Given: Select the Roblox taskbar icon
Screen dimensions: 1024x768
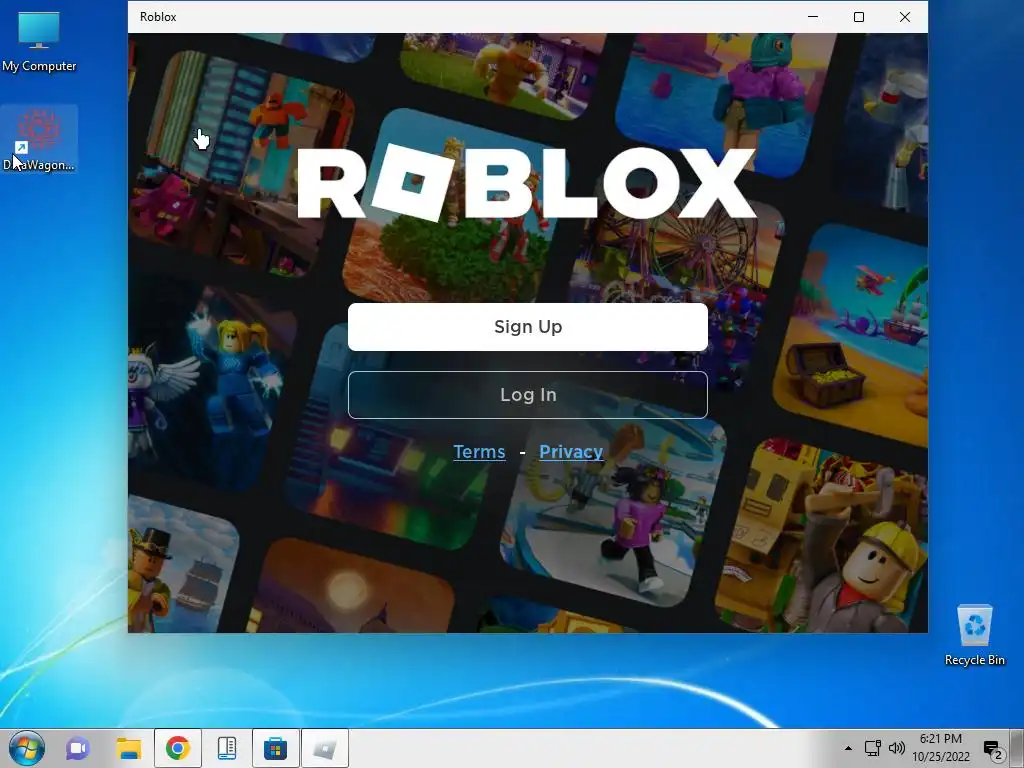Looking at the screenshot, I should (x=325, y=748).
